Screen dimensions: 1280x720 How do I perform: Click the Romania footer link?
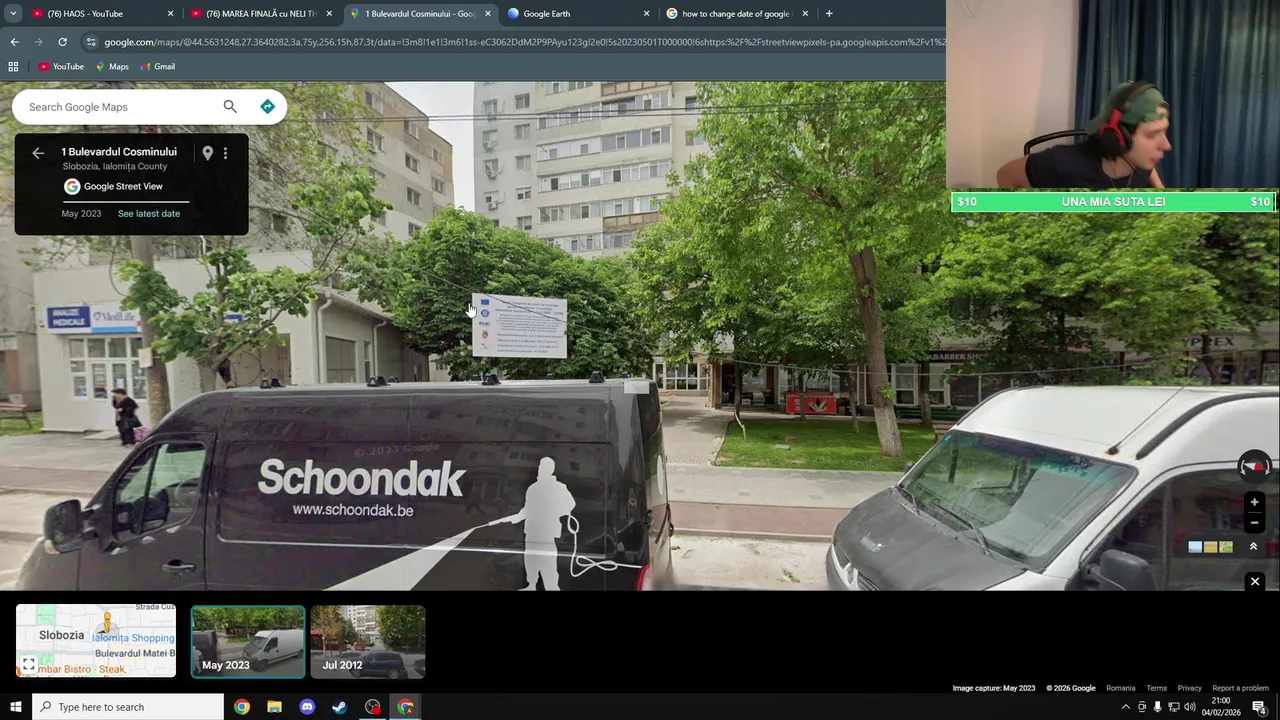(x=1120, y=688)
